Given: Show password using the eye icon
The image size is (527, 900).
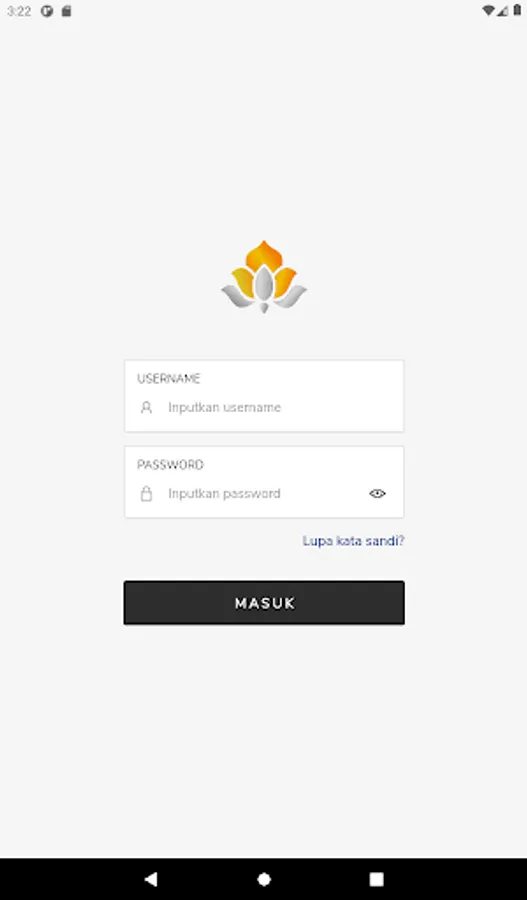Looking at the screenshot, I should click(377, 494).
